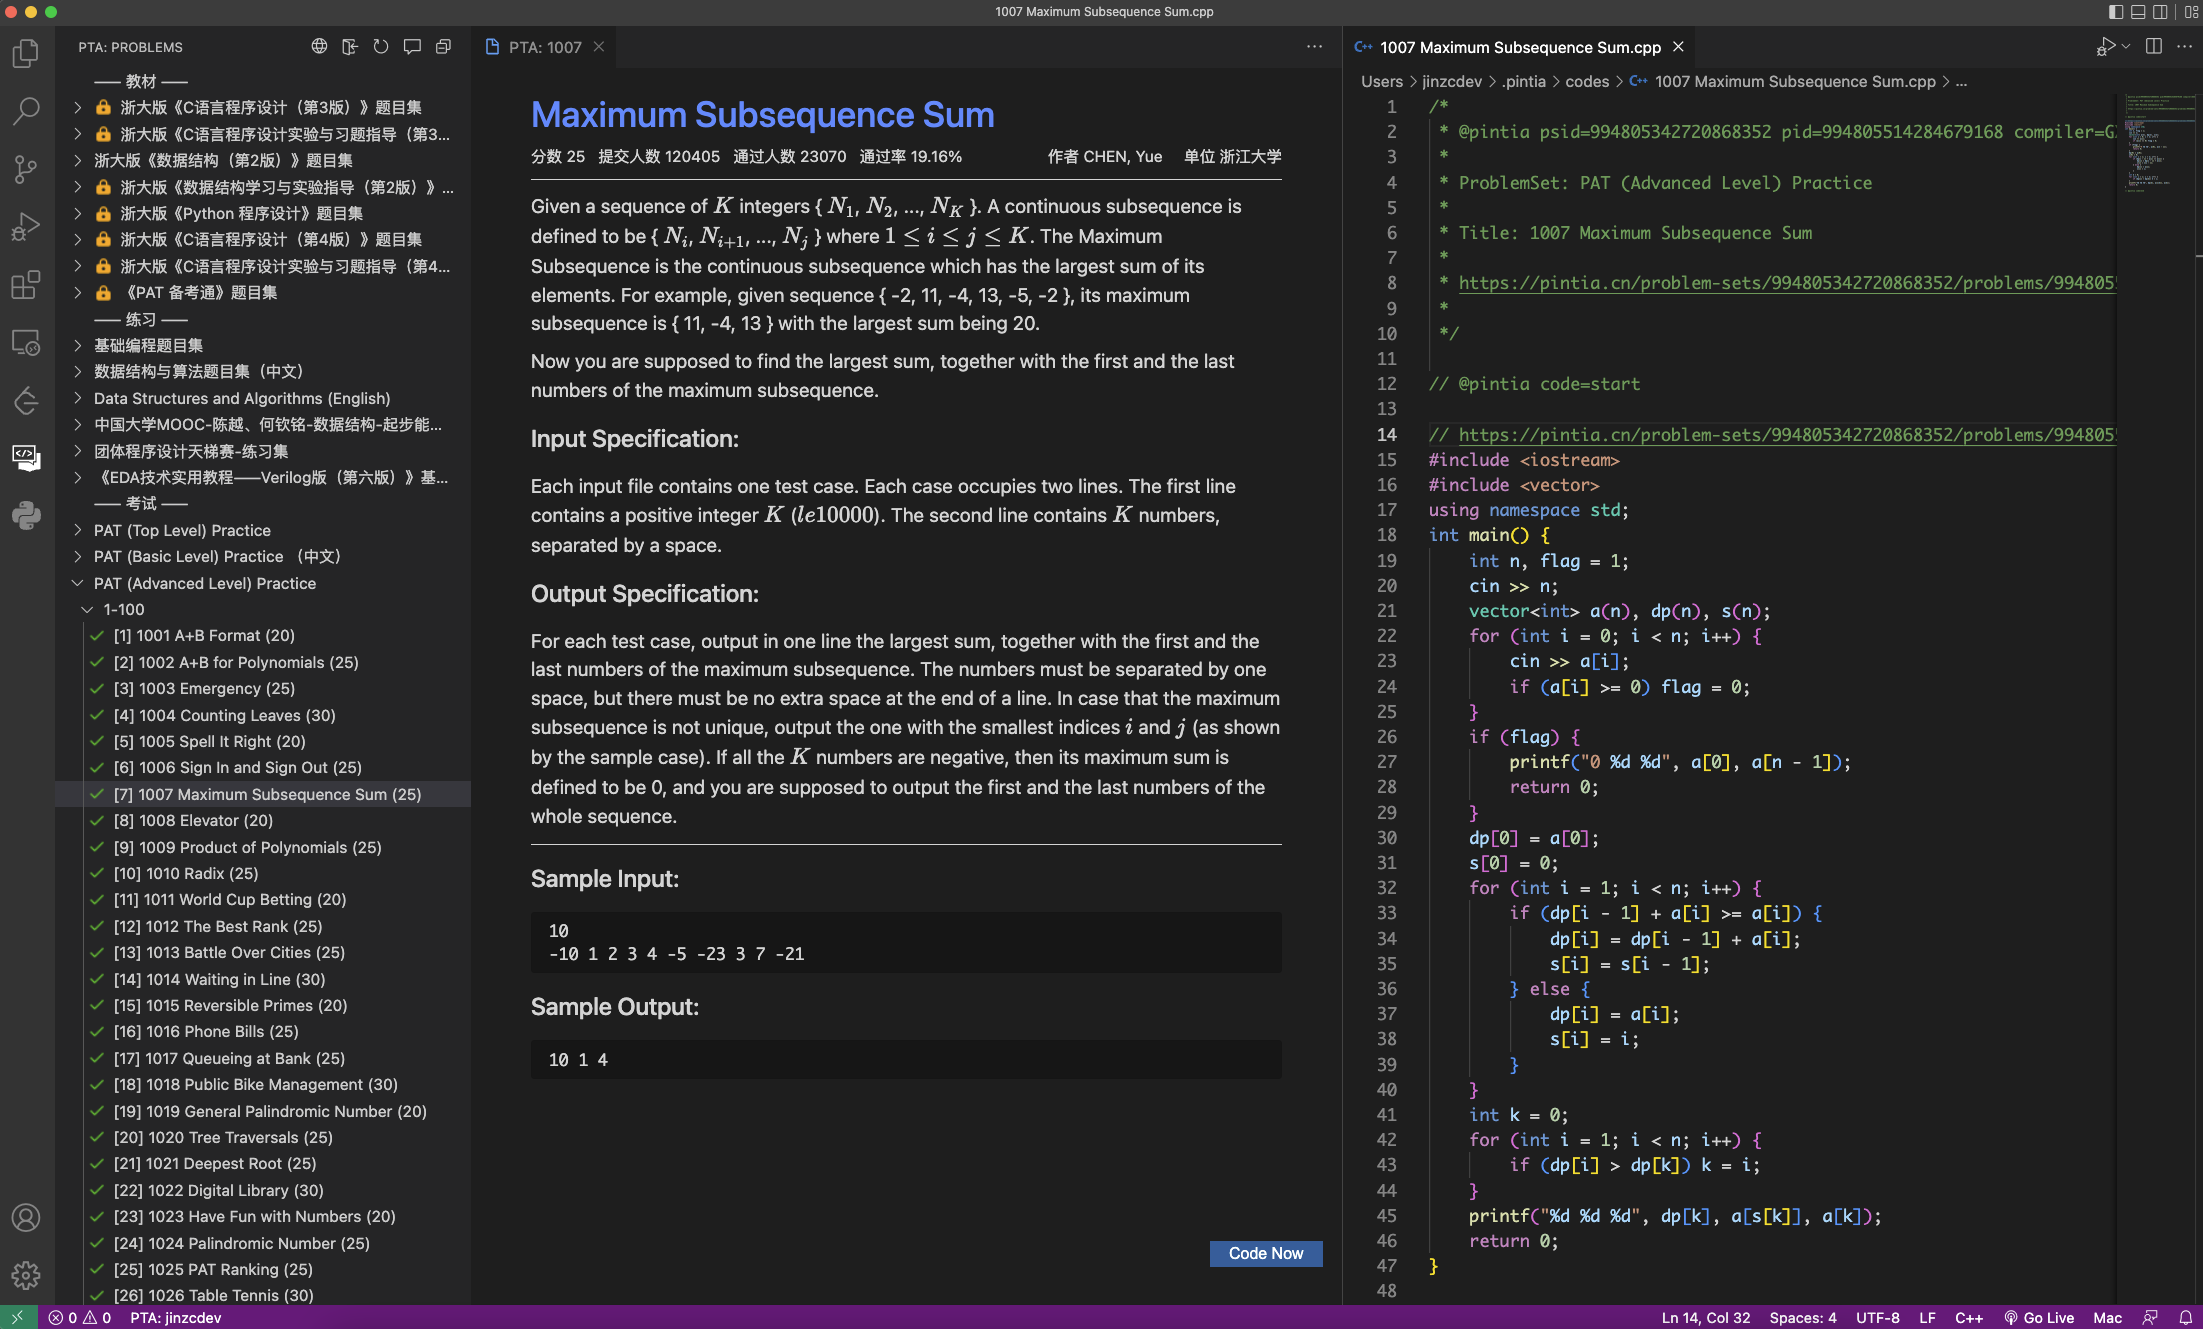This screenshot has height=1329, width=2203.
Task: Click the checkmark beside 1010 Radix
Action: click(96, 873)
